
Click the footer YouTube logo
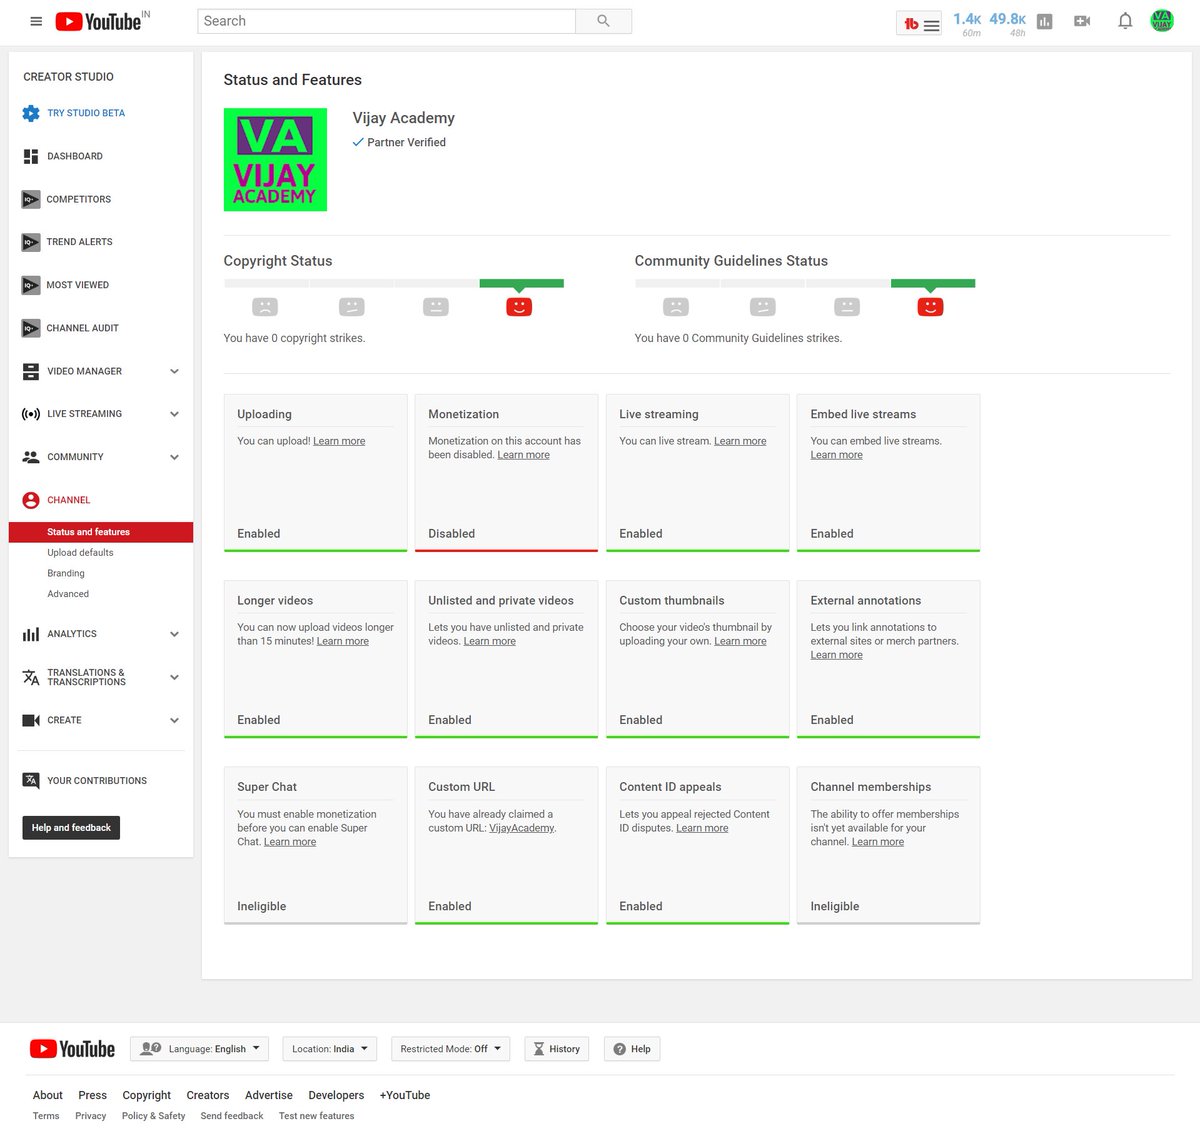pos(72,1049)
